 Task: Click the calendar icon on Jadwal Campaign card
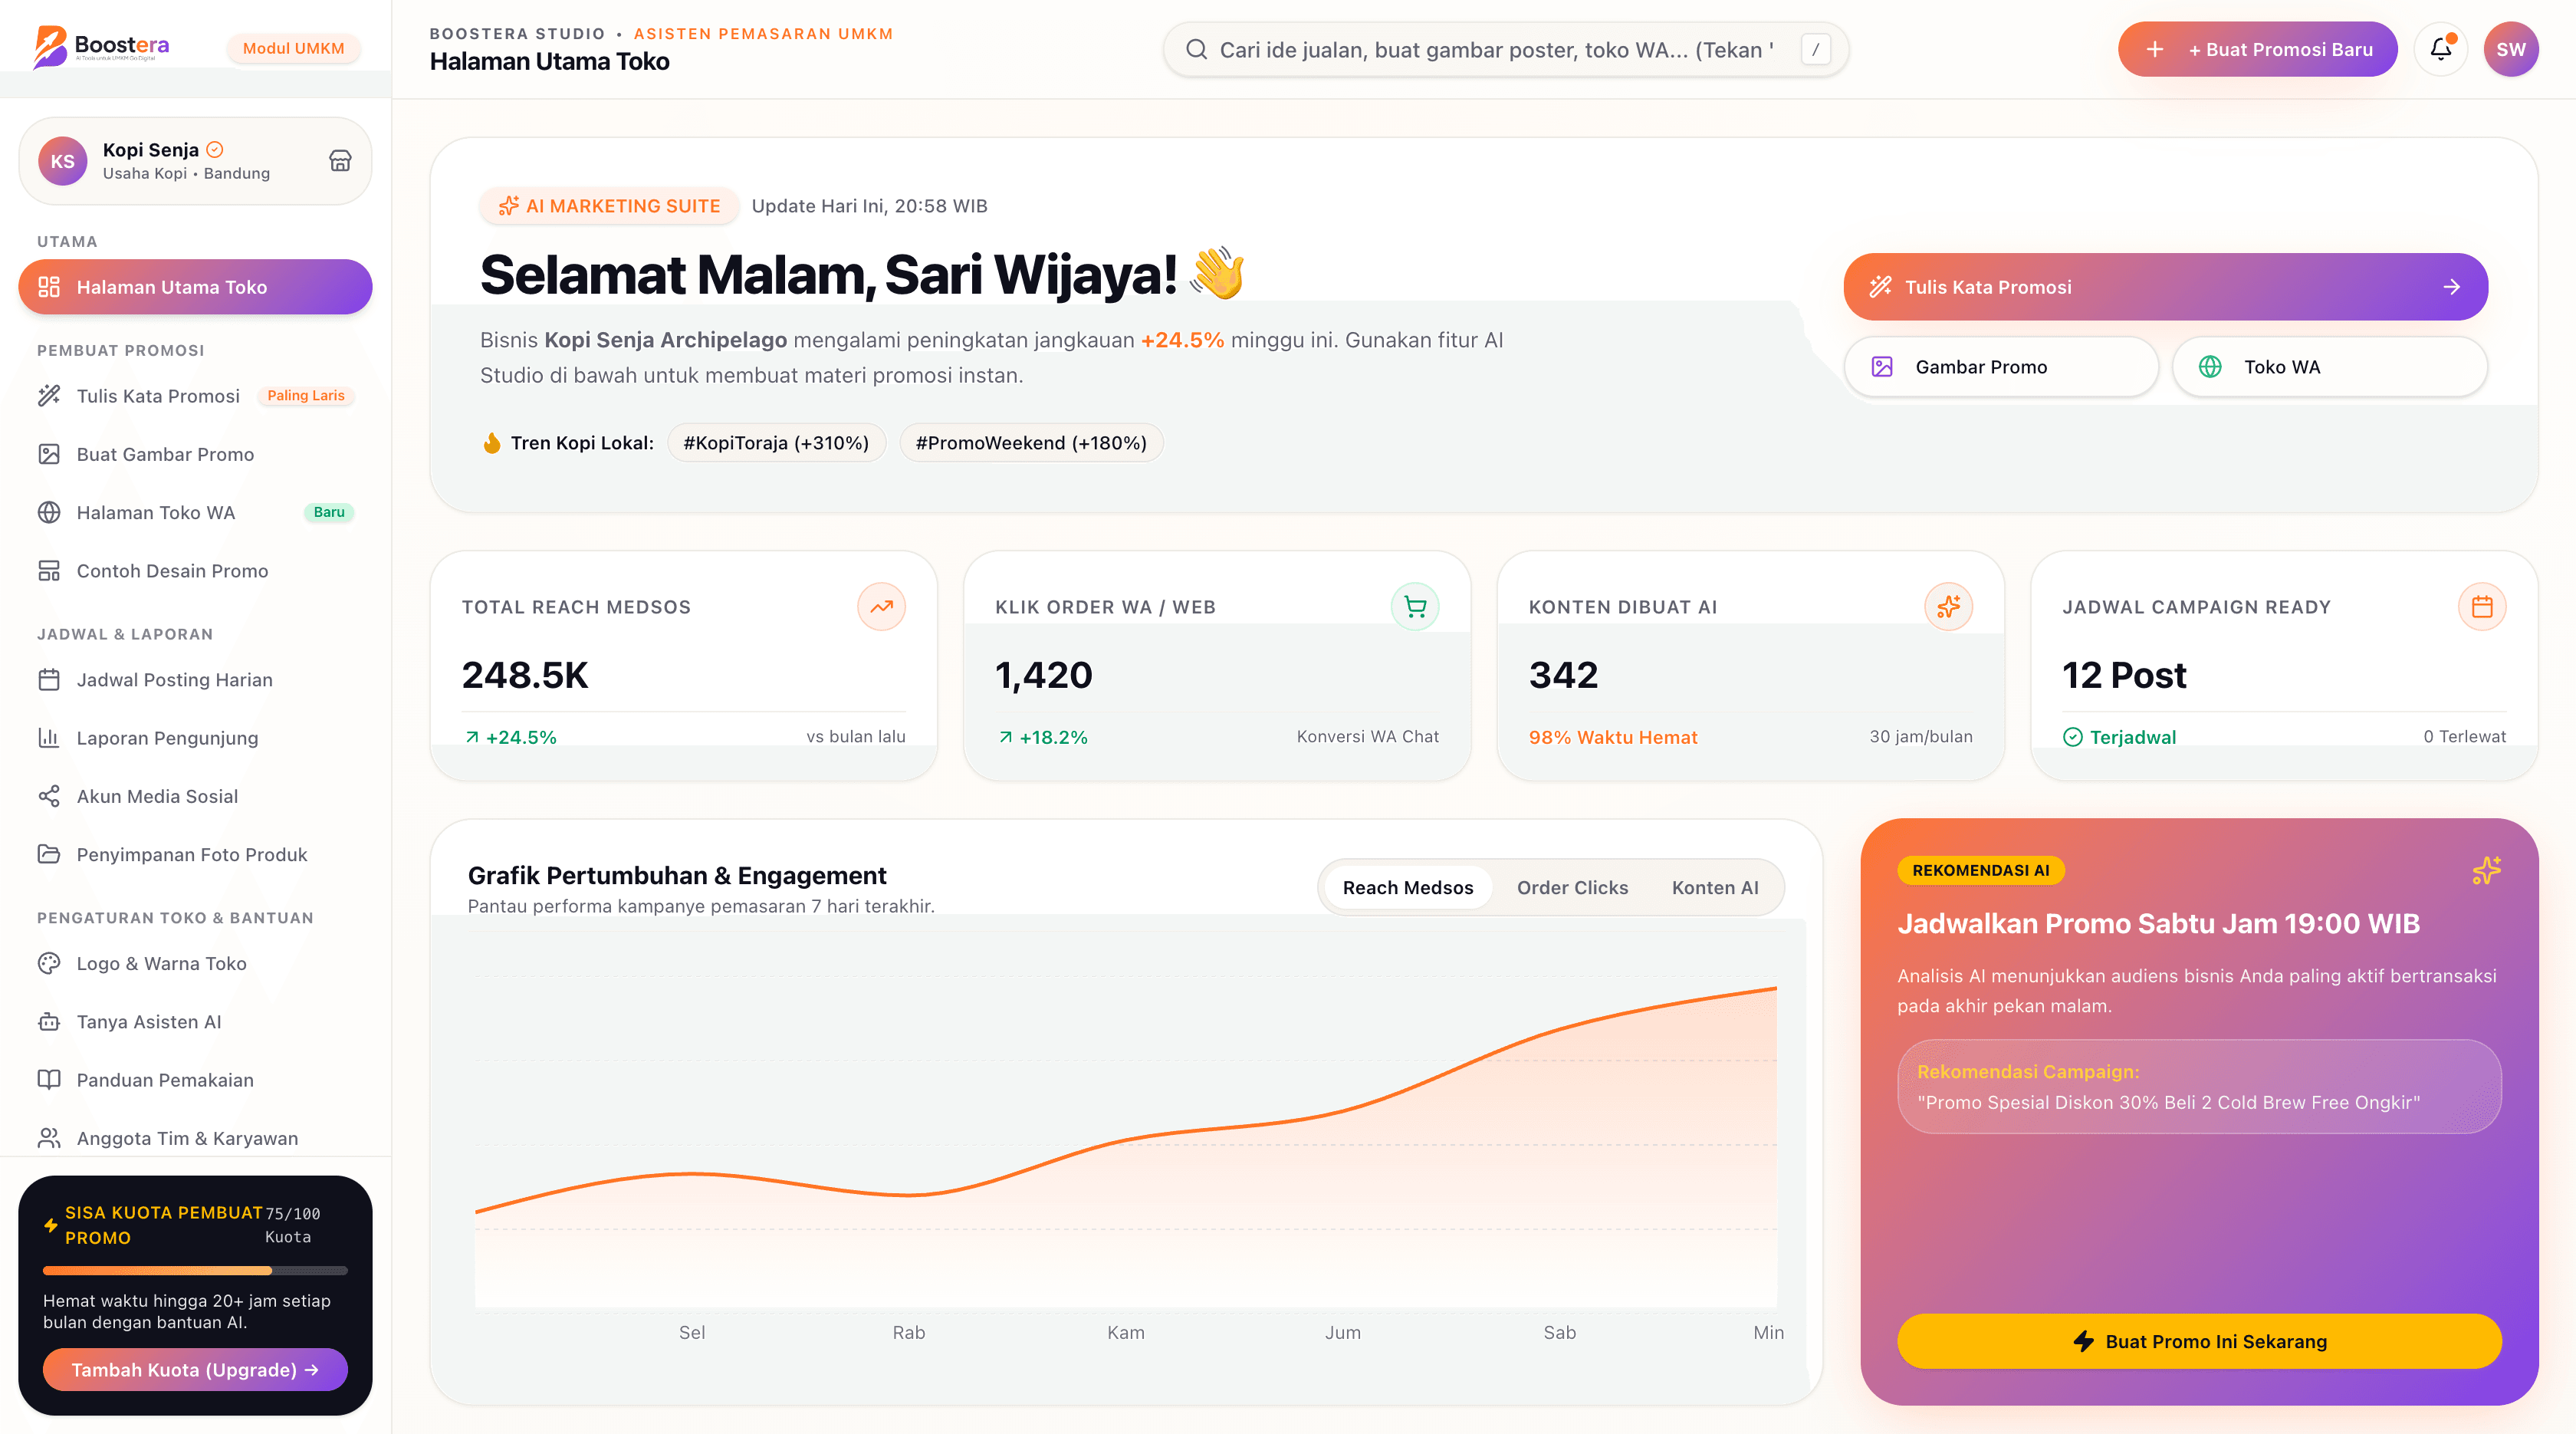point(2482,607)
